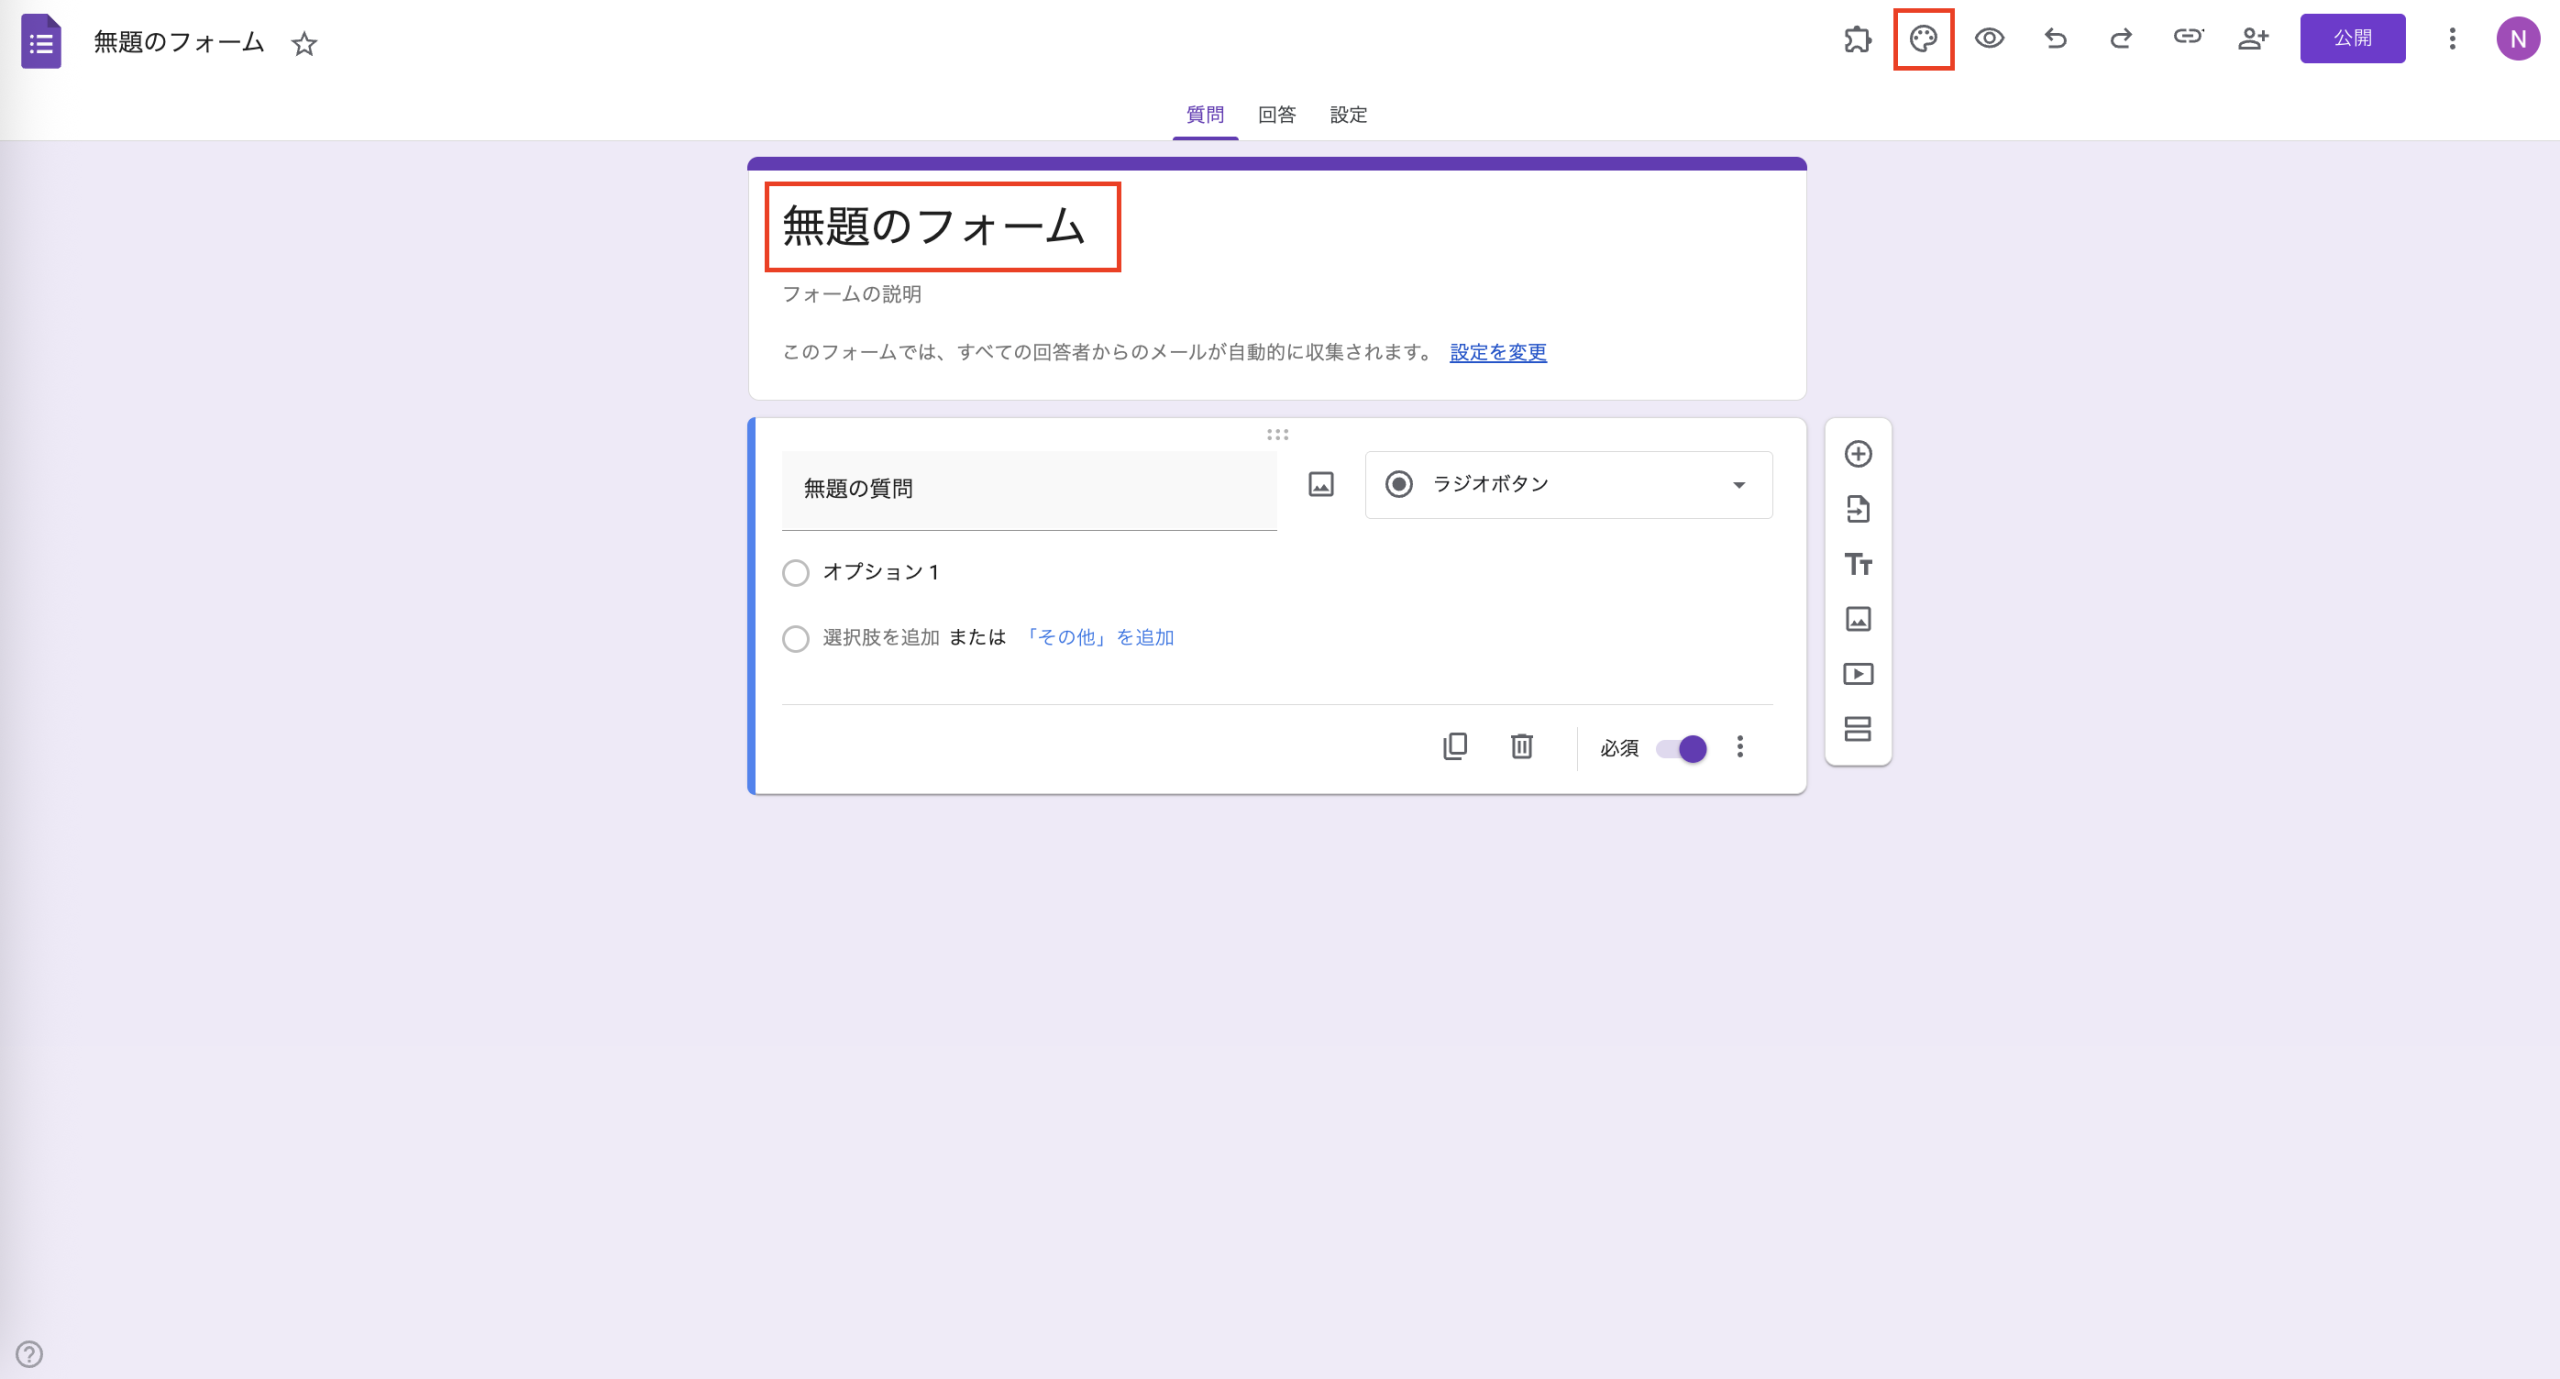Screen dimensions: 2560x1379
Task: Click the import questions icon
Action: pyautogui.click(x=1858, y=510)
